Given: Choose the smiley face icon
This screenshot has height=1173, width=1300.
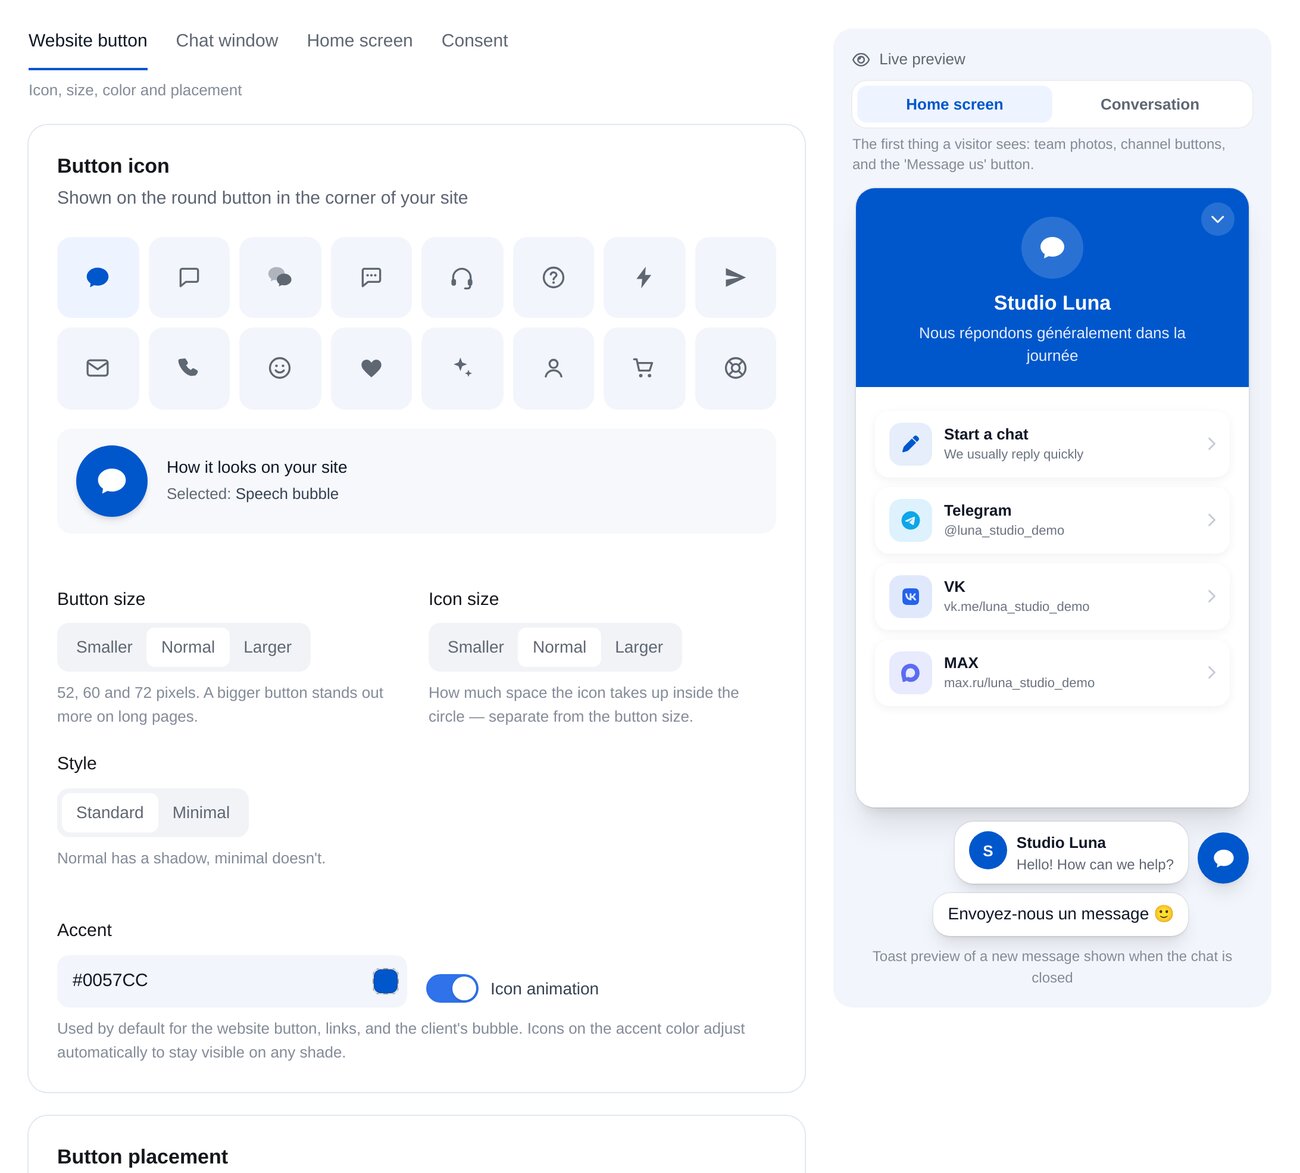Looking at the screenshot, I should click(280, 368).
